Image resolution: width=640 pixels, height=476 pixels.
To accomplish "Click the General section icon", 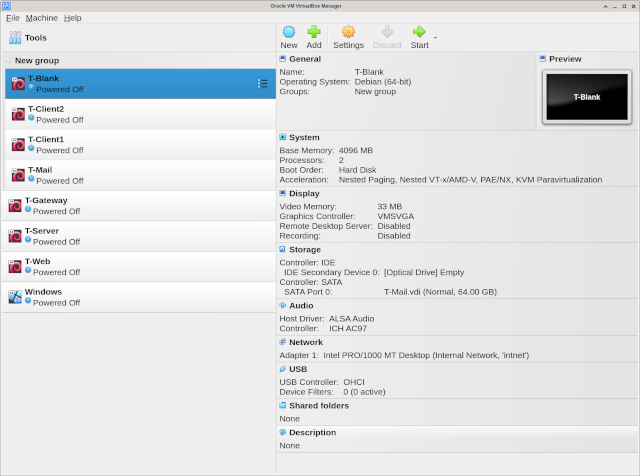I will tap(282, 59).
